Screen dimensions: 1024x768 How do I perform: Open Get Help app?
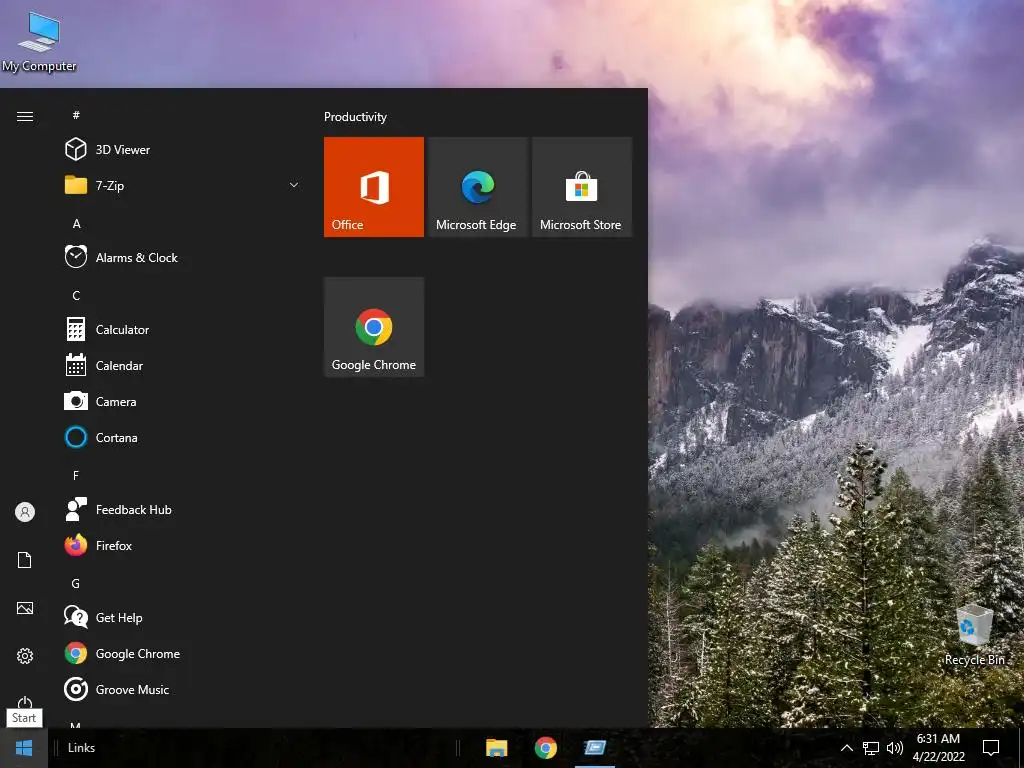tap(180, 617)
